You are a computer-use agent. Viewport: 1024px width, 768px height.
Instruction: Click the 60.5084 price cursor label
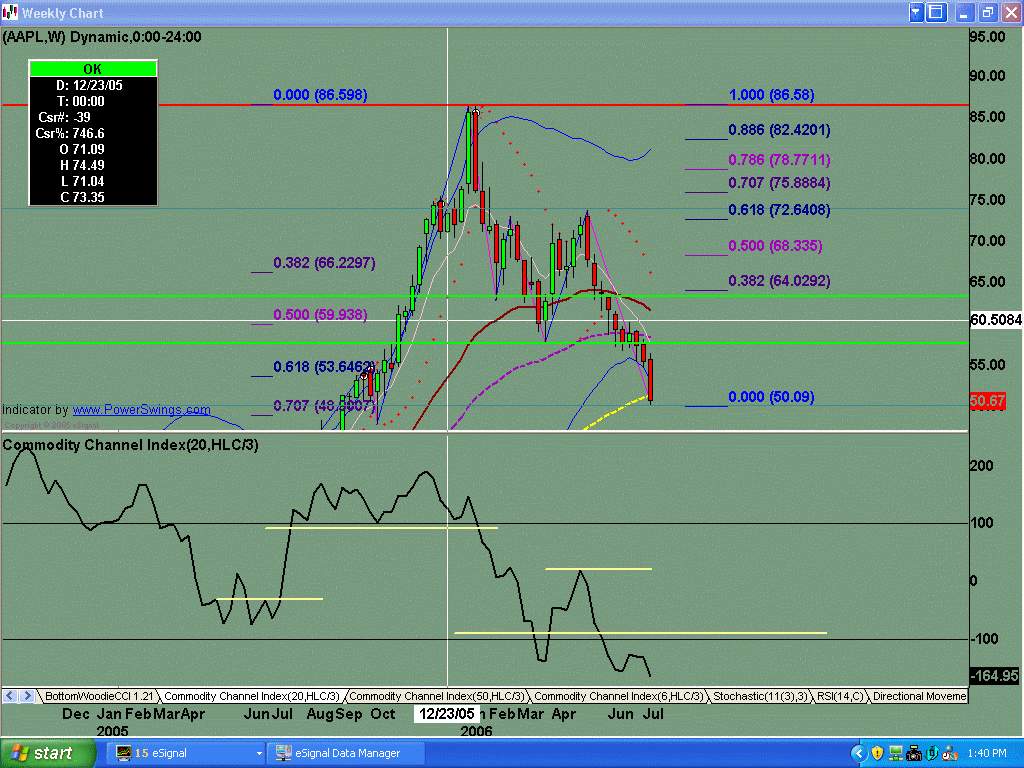[x=996, y=319]
